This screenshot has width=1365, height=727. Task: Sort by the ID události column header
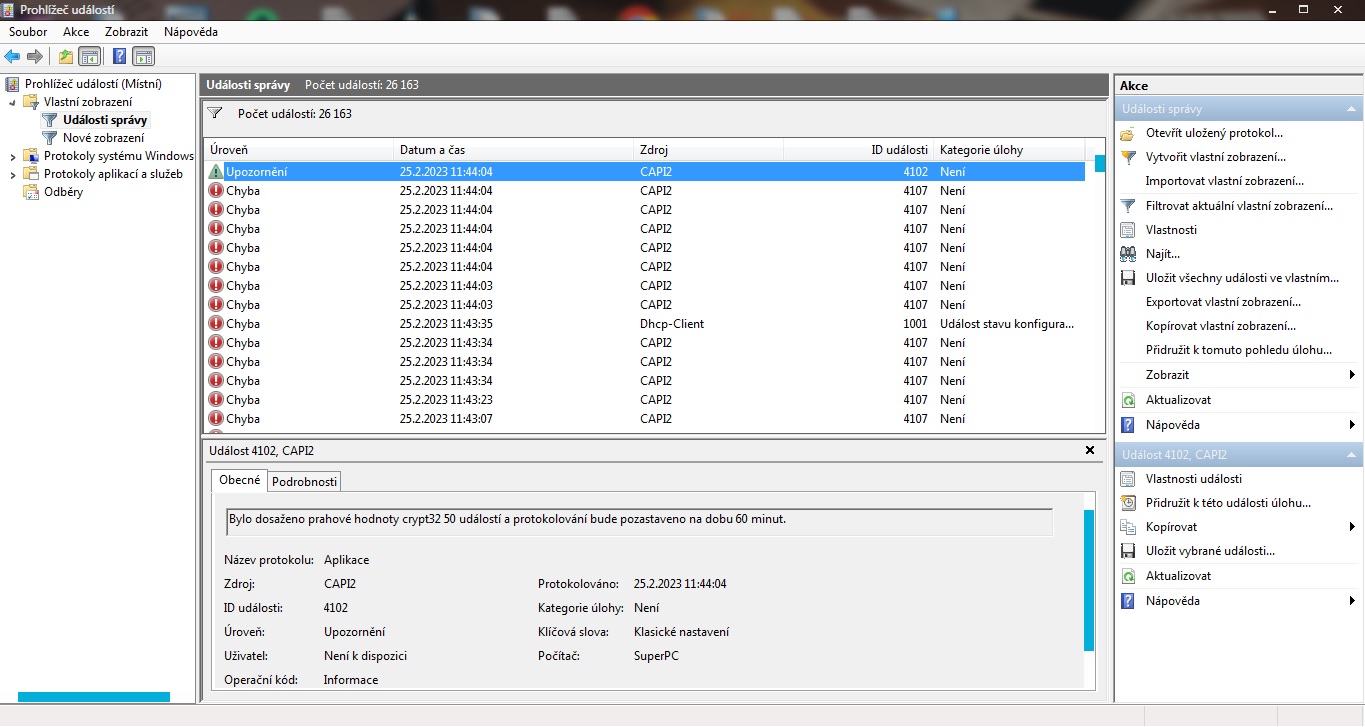tap(858, 150)
